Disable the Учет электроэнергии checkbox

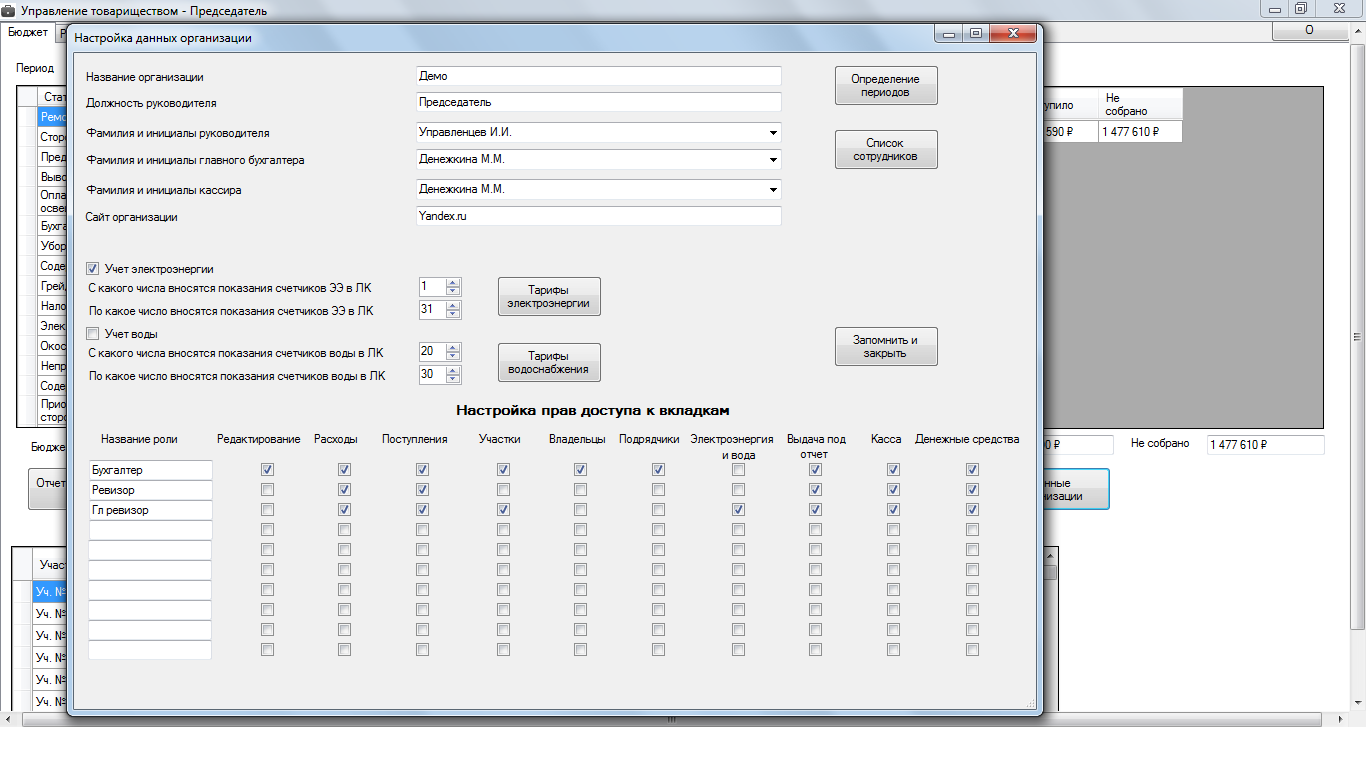click(x=93, y=269)
